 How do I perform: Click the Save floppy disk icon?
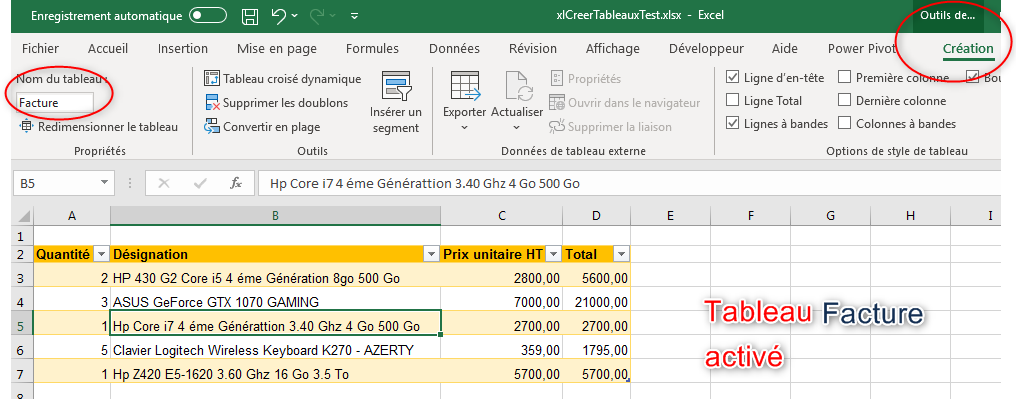[x=250, y=16]
